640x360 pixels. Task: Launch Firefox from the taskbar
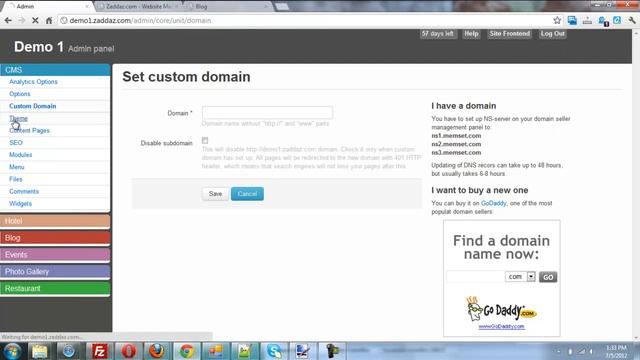[157, 351]
